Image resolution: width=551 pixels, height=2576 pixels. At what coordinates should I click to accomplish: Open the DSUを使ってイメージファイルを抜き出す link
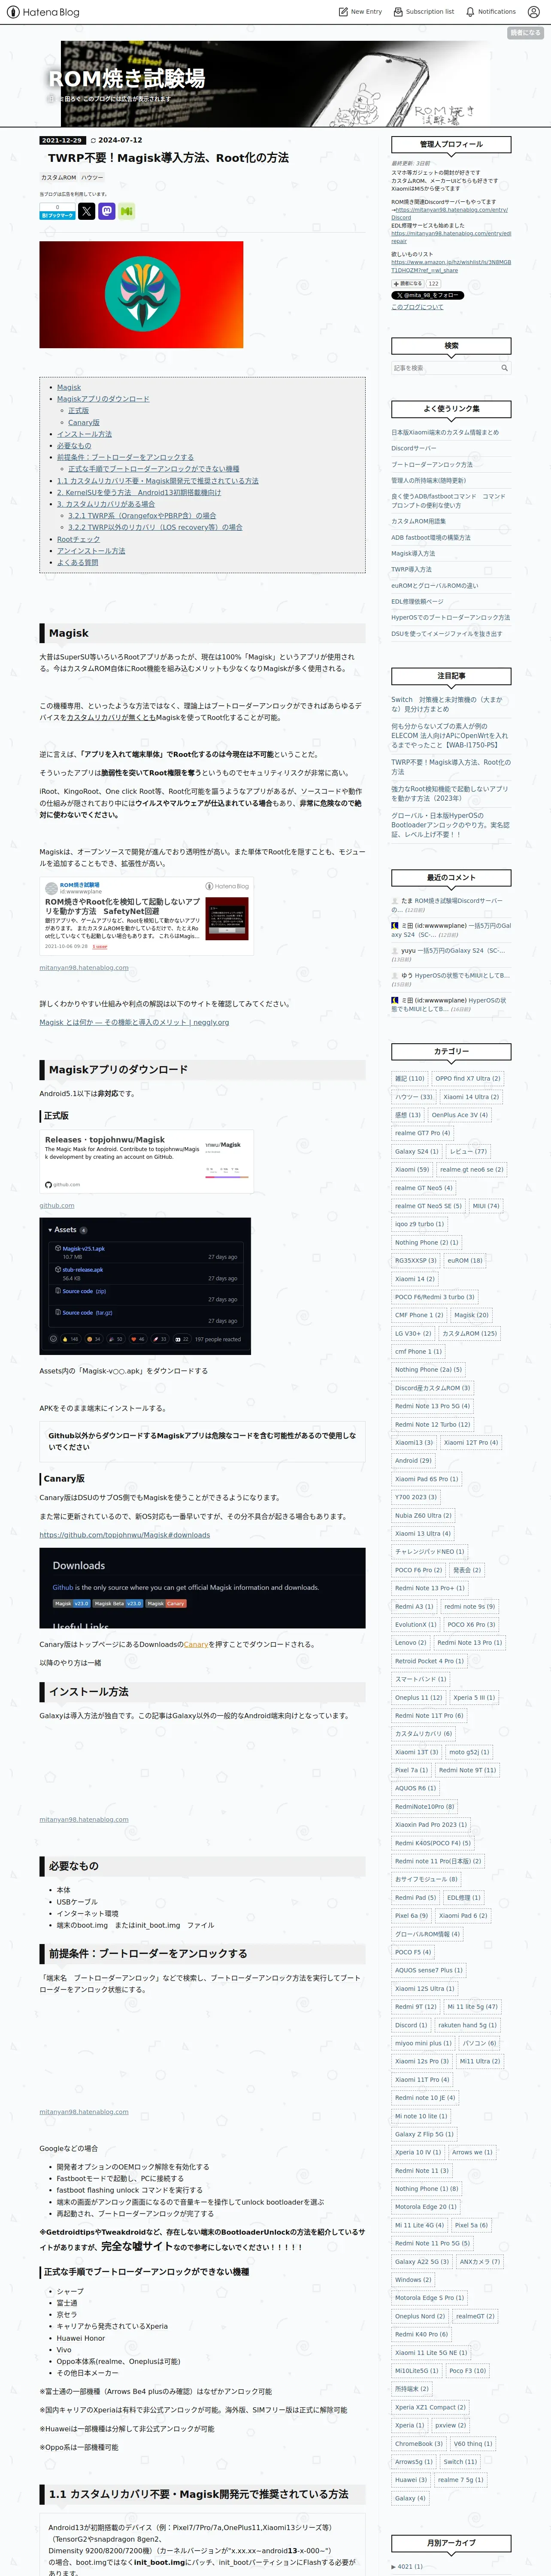tap(447, 634)
